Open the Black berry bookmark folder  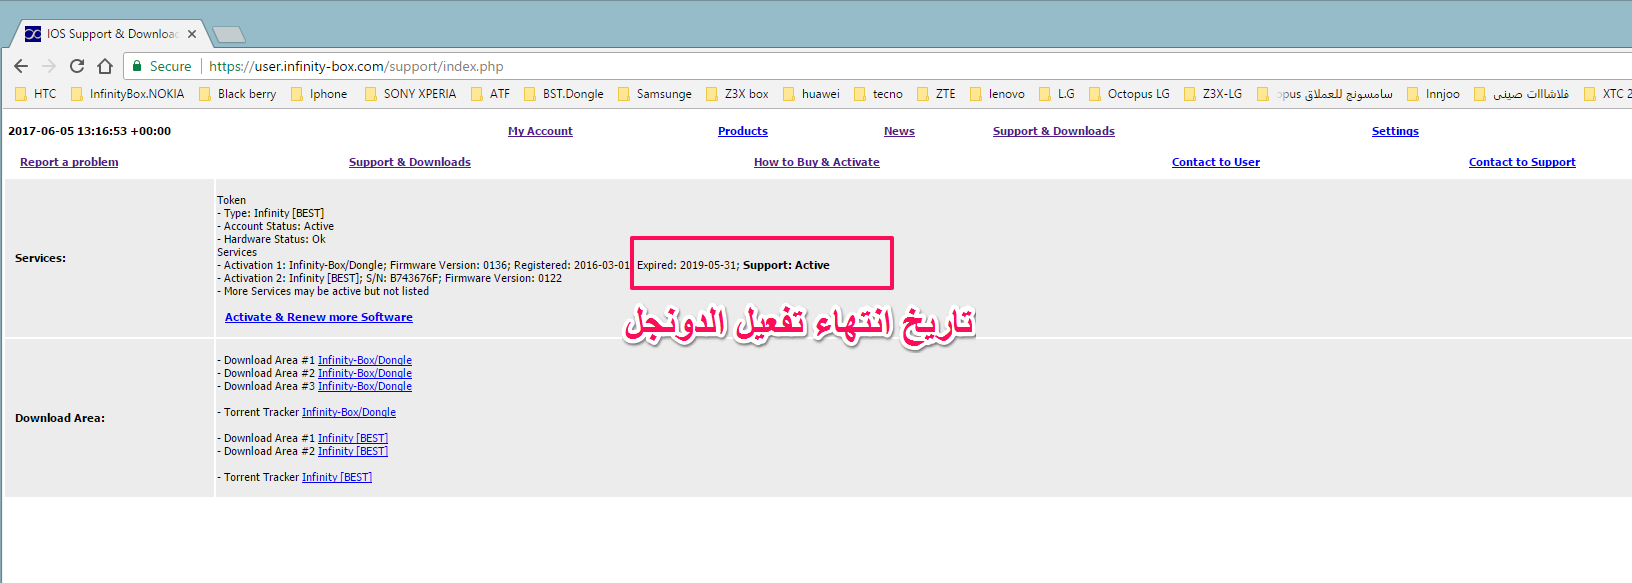[238, 94]
